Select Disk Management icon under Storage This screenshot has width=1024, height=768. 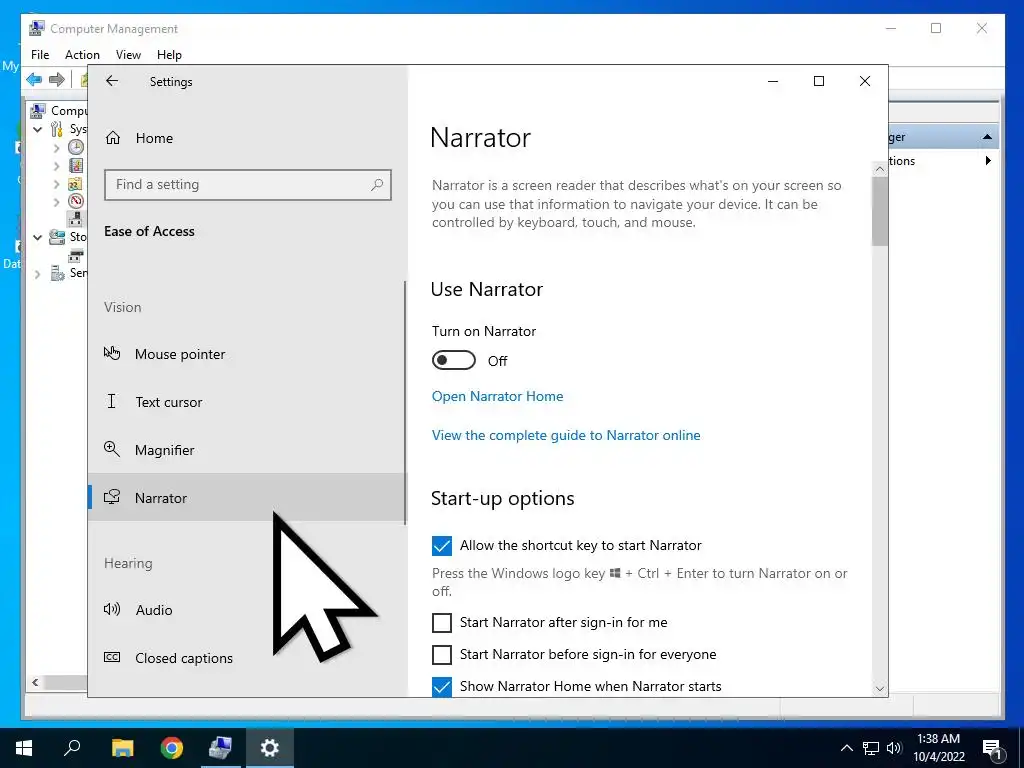pos(76,255)
